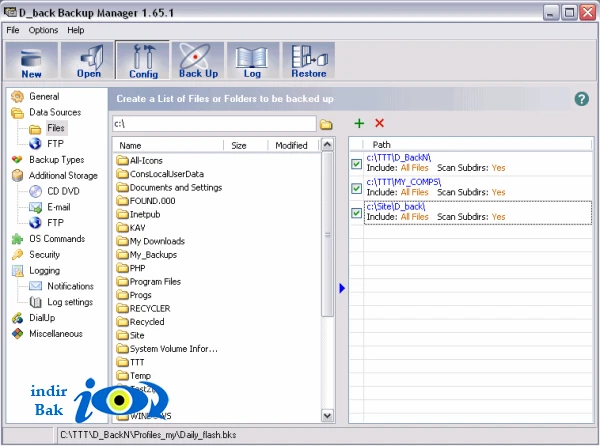The image size is (600, 446).
Task: Click the c:\ path input field
Action: pyautogui.click(x=214, y=124)
